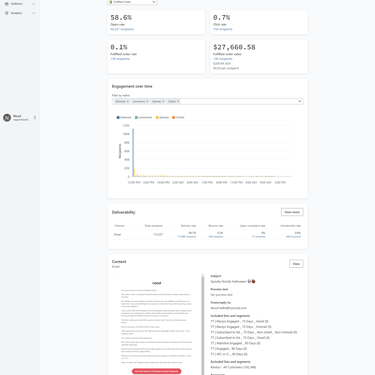
Task: Toggle conversions series in chart legend
Action: click(143, 117)
